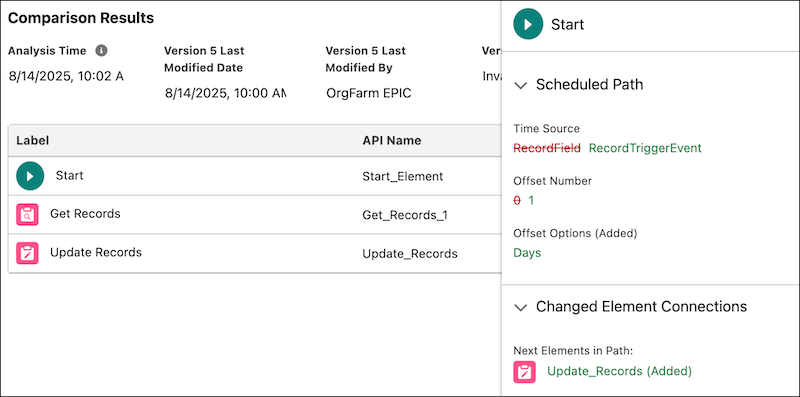The width and height of the screenshot is (800, 397).
Task: Click the Days offset option value
Action: click(x=527, y=253)
